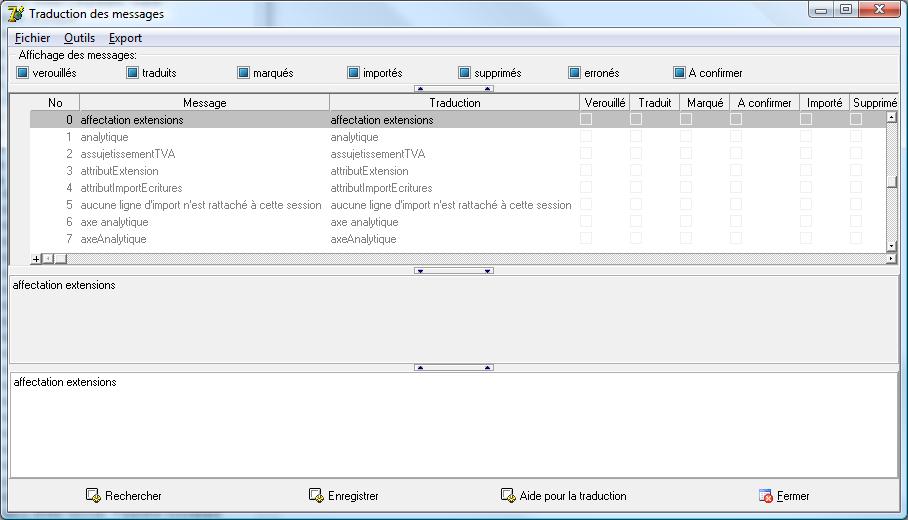Check Traduit box for assujetissementTVA row
Viewport: 908px width, 520px height.
click(636, 153)
